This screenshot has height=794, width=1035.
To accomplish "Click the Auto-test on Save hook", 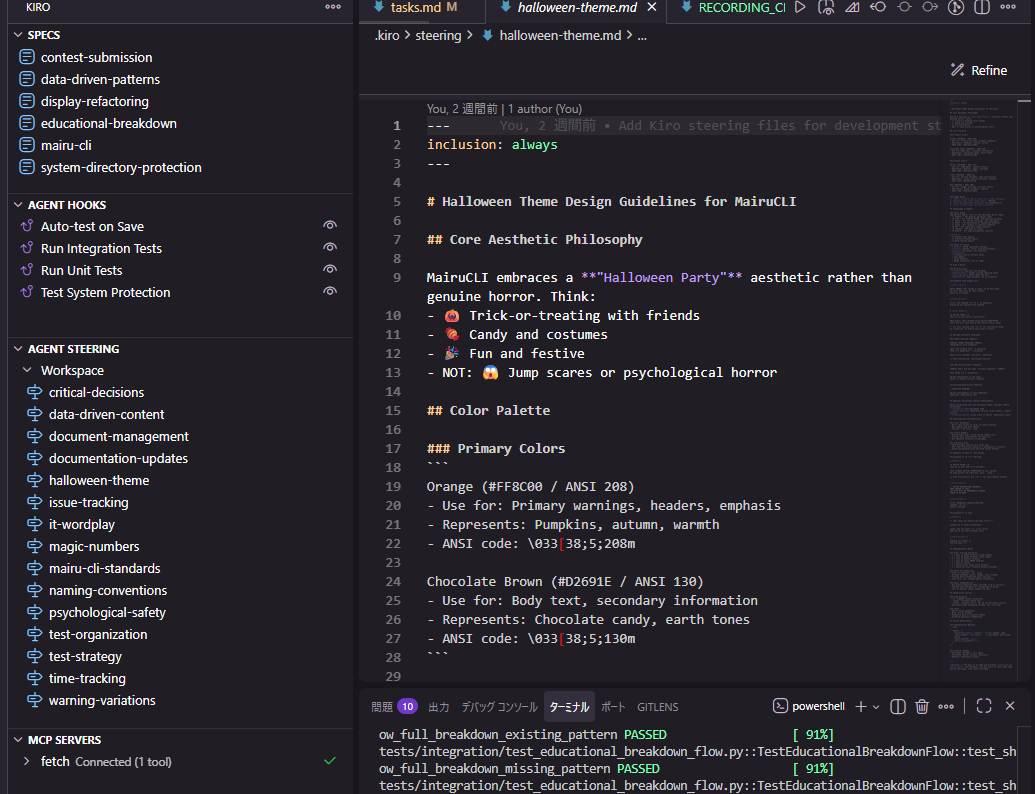I will click(x=92, y=226).
